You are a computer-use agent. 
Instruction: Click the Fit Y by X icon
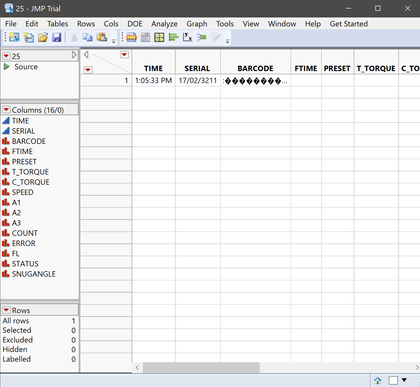(188, 37)
